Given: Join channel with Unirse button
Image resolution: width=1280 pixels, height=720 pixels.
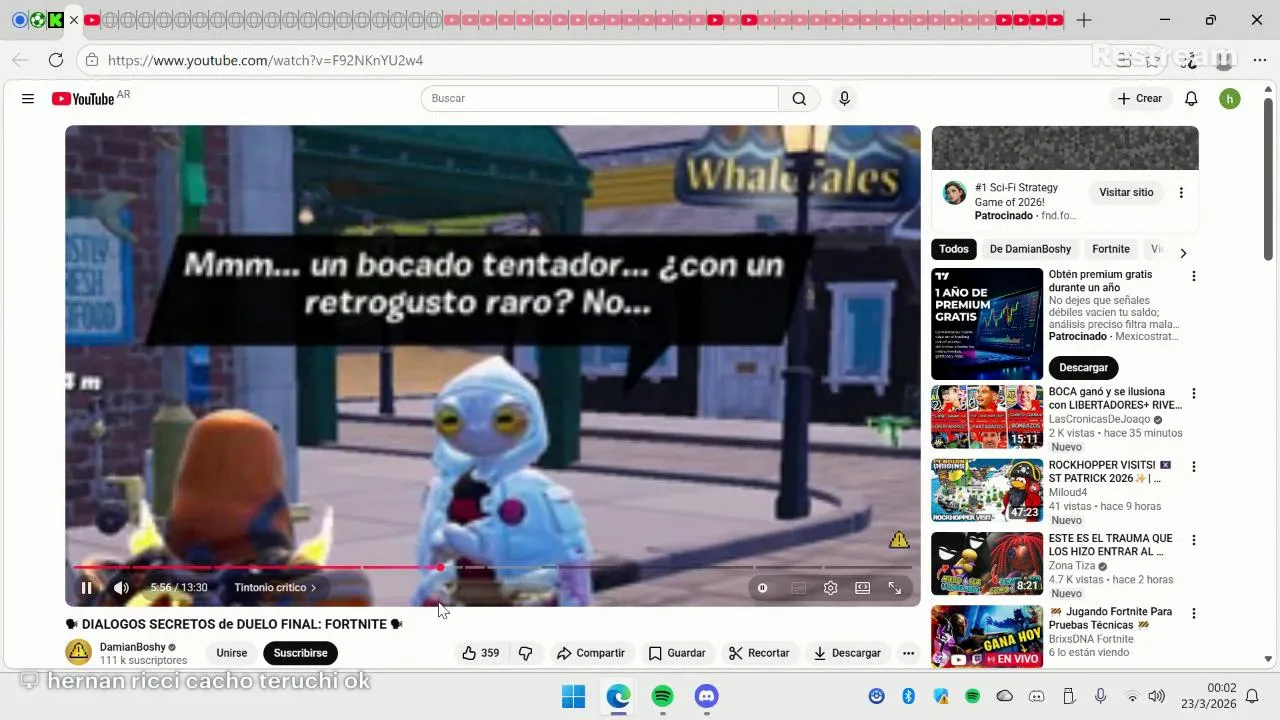Looking at the screenshot, I should coord(231,653).
